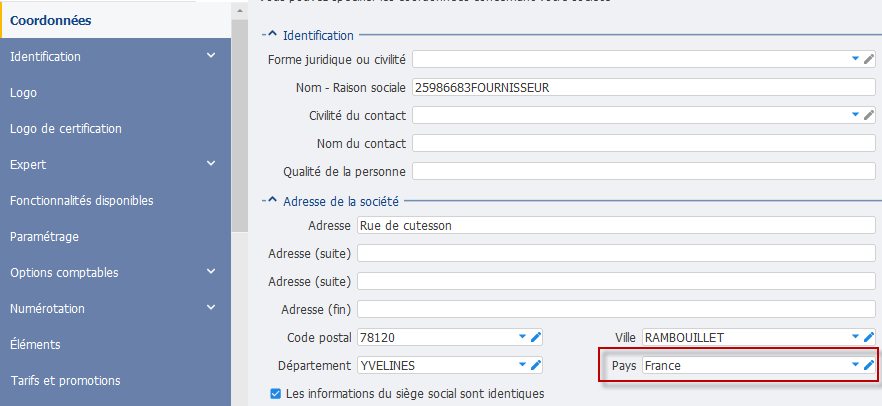Click pencil icon beside Civilité du contact

pyautogui.click(x=869, y=115)
